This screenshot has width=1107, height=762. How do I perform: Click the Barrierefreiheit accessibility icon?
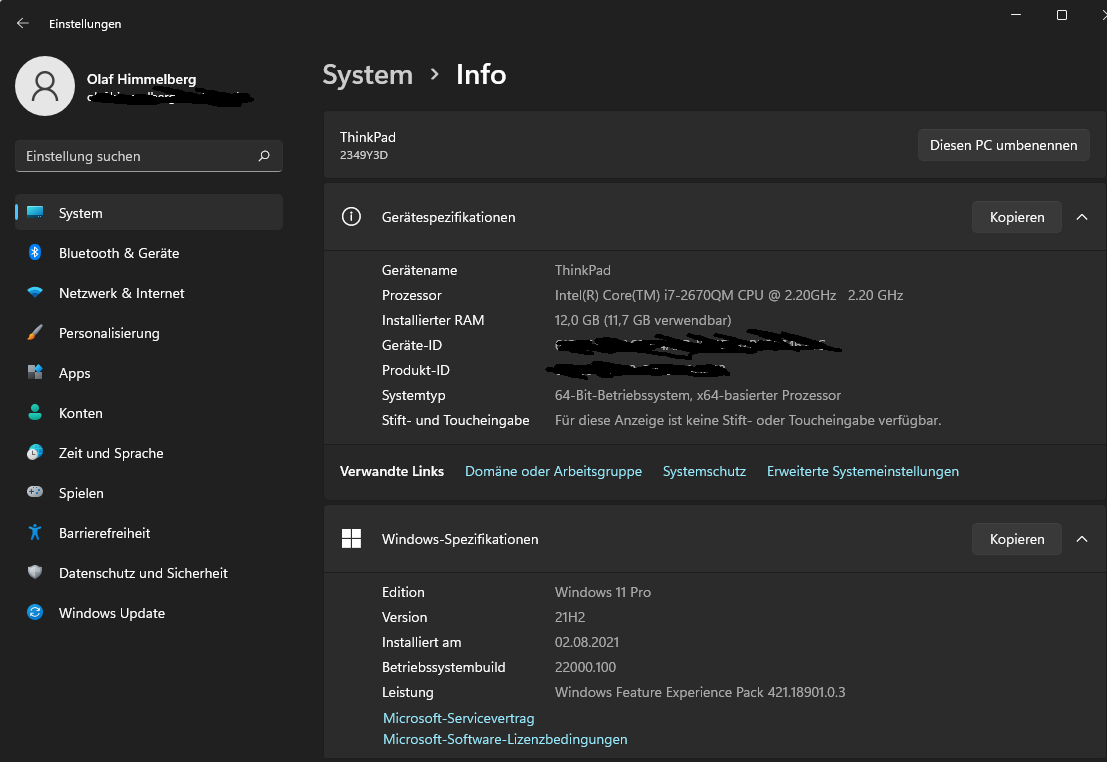tap(35, 532)
